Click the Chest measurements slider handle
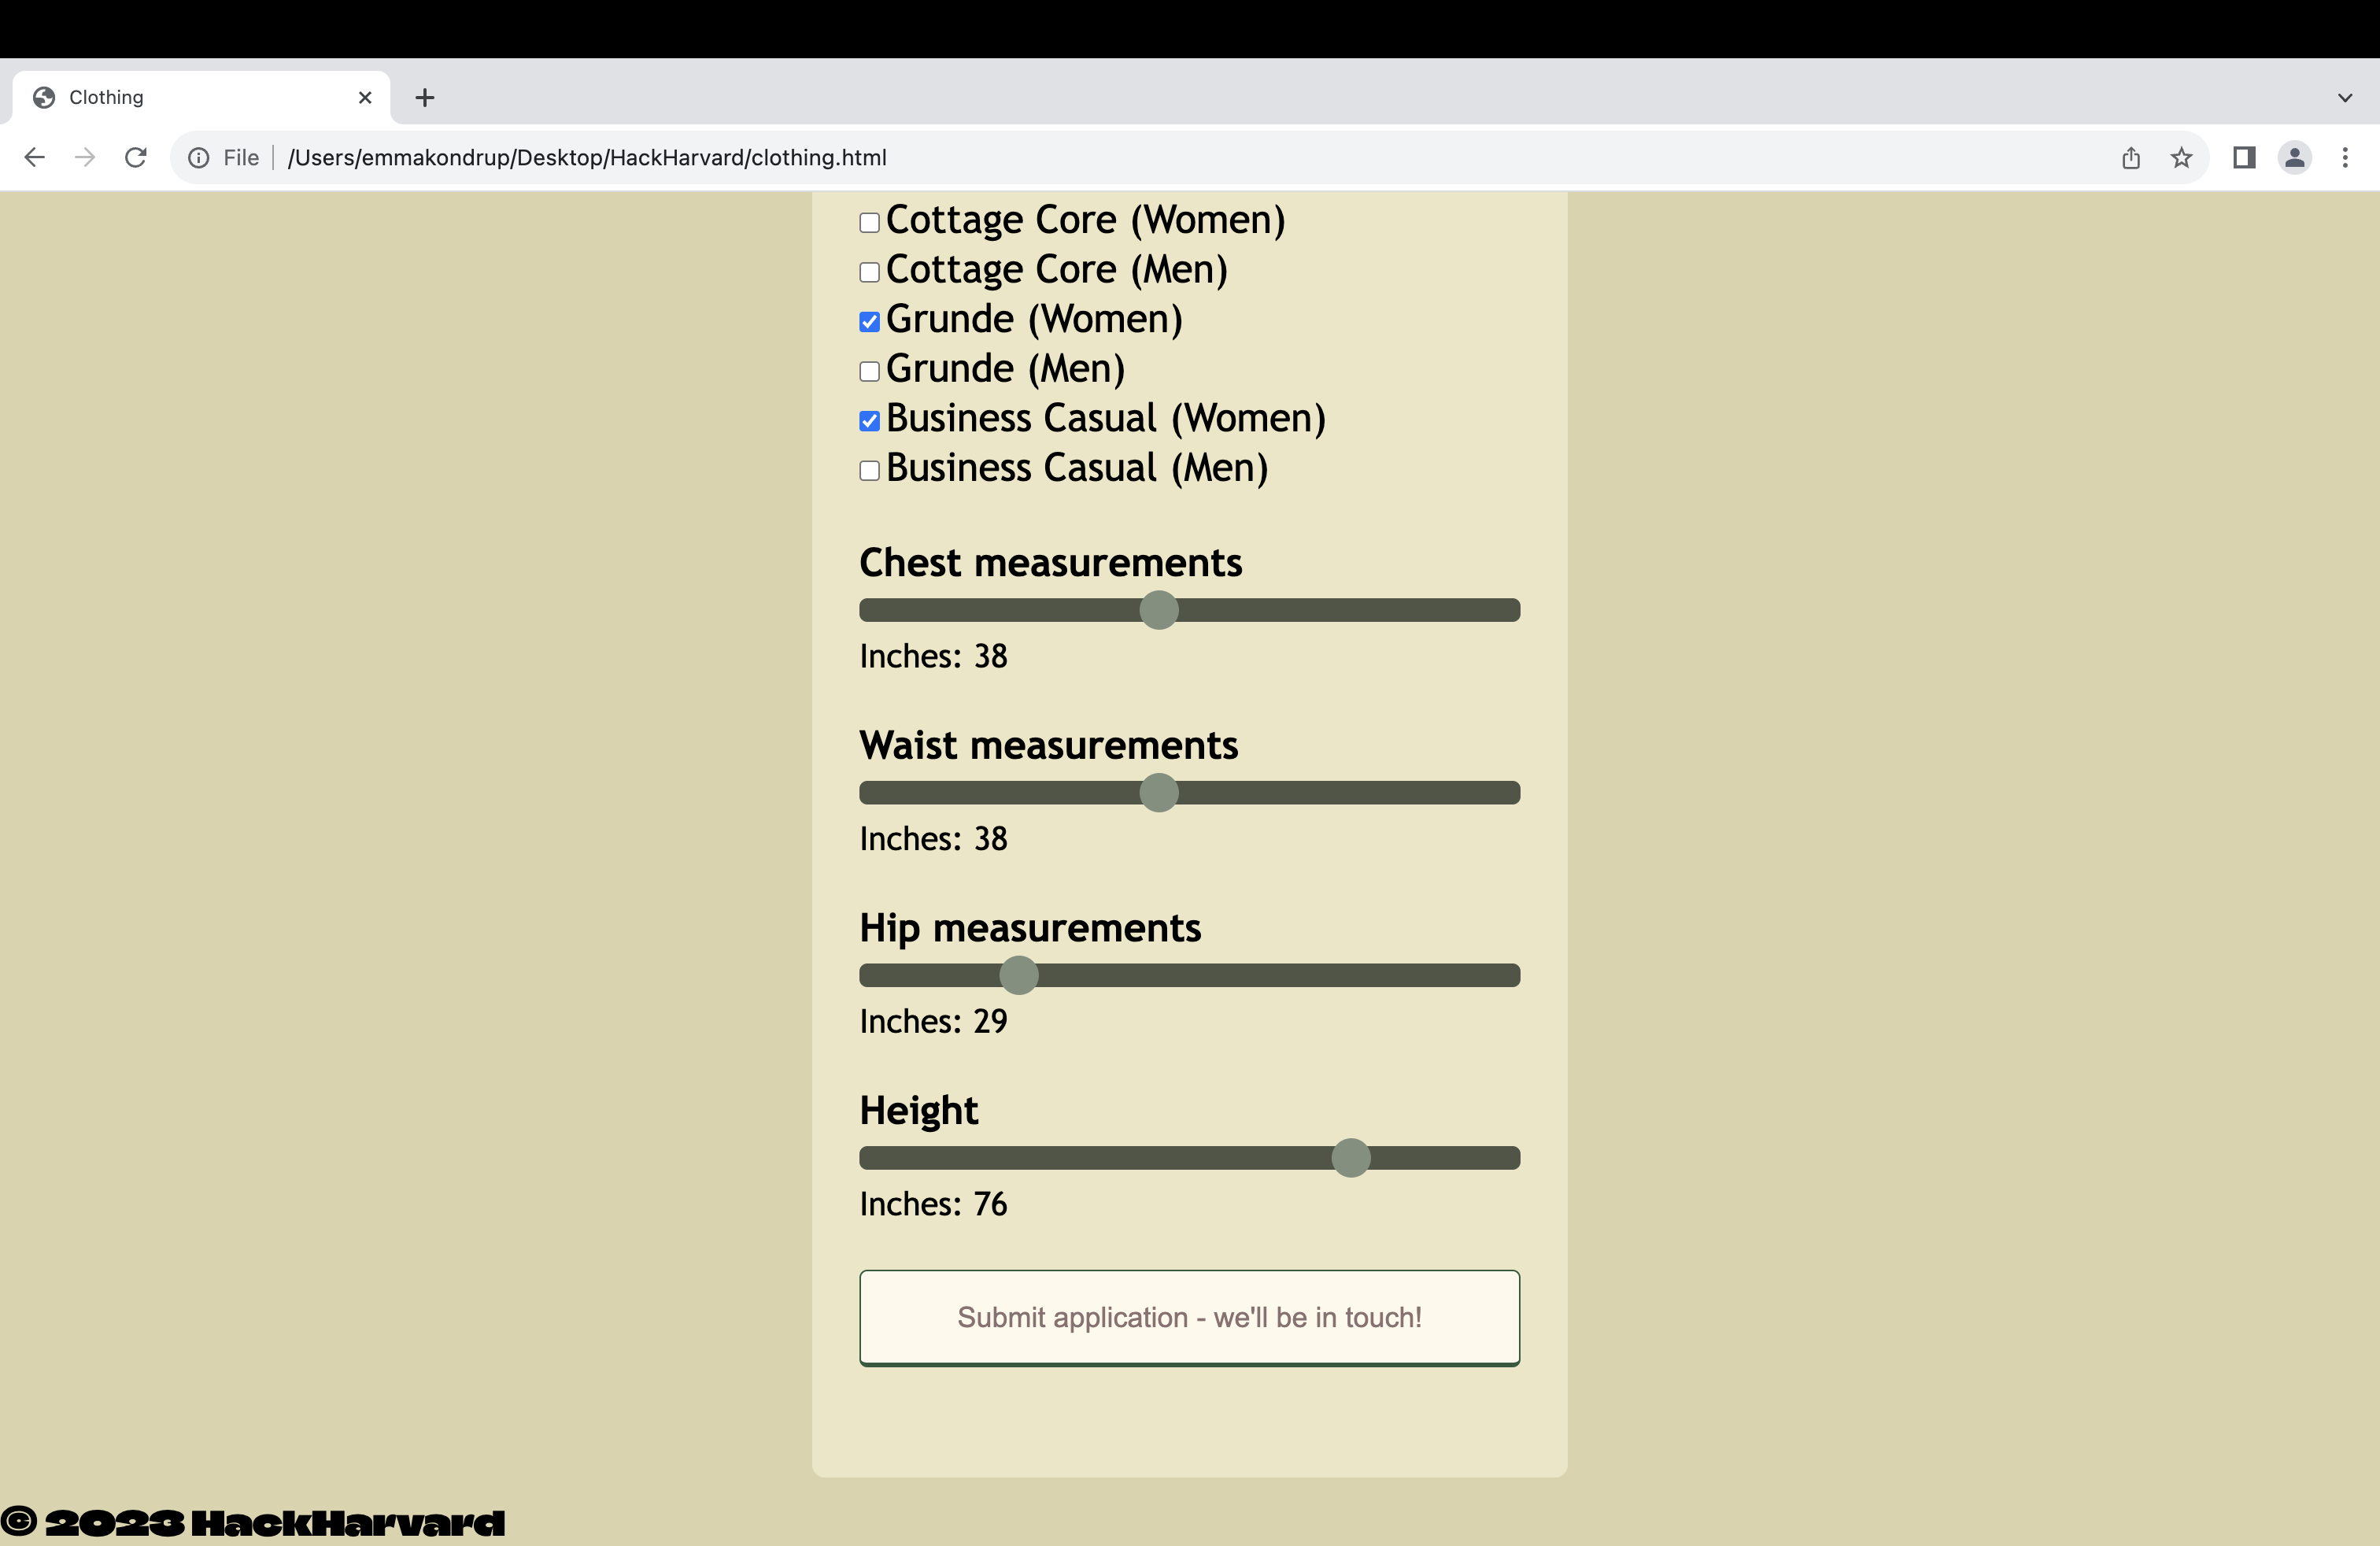 (1159, 610)
